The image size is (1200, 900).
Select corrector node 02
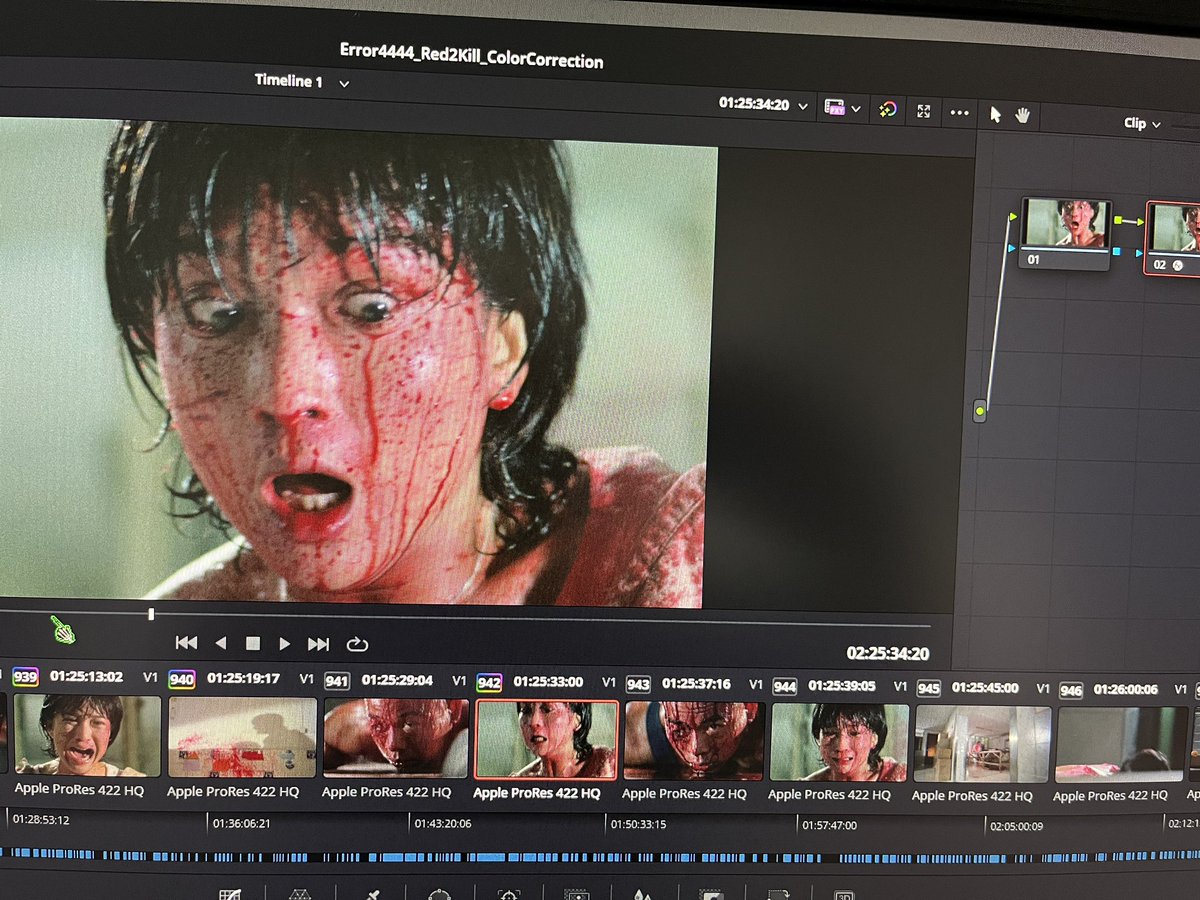click(1173, 238)
